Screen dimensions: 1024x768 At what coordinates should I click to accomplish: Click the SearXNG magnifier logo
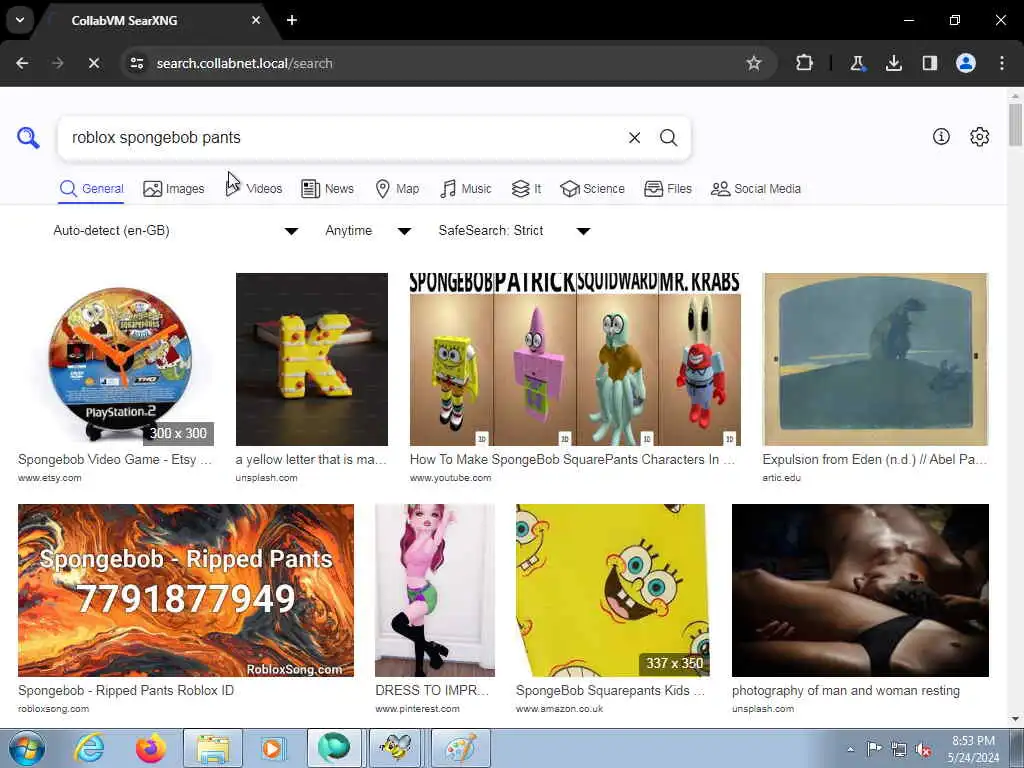28,137
